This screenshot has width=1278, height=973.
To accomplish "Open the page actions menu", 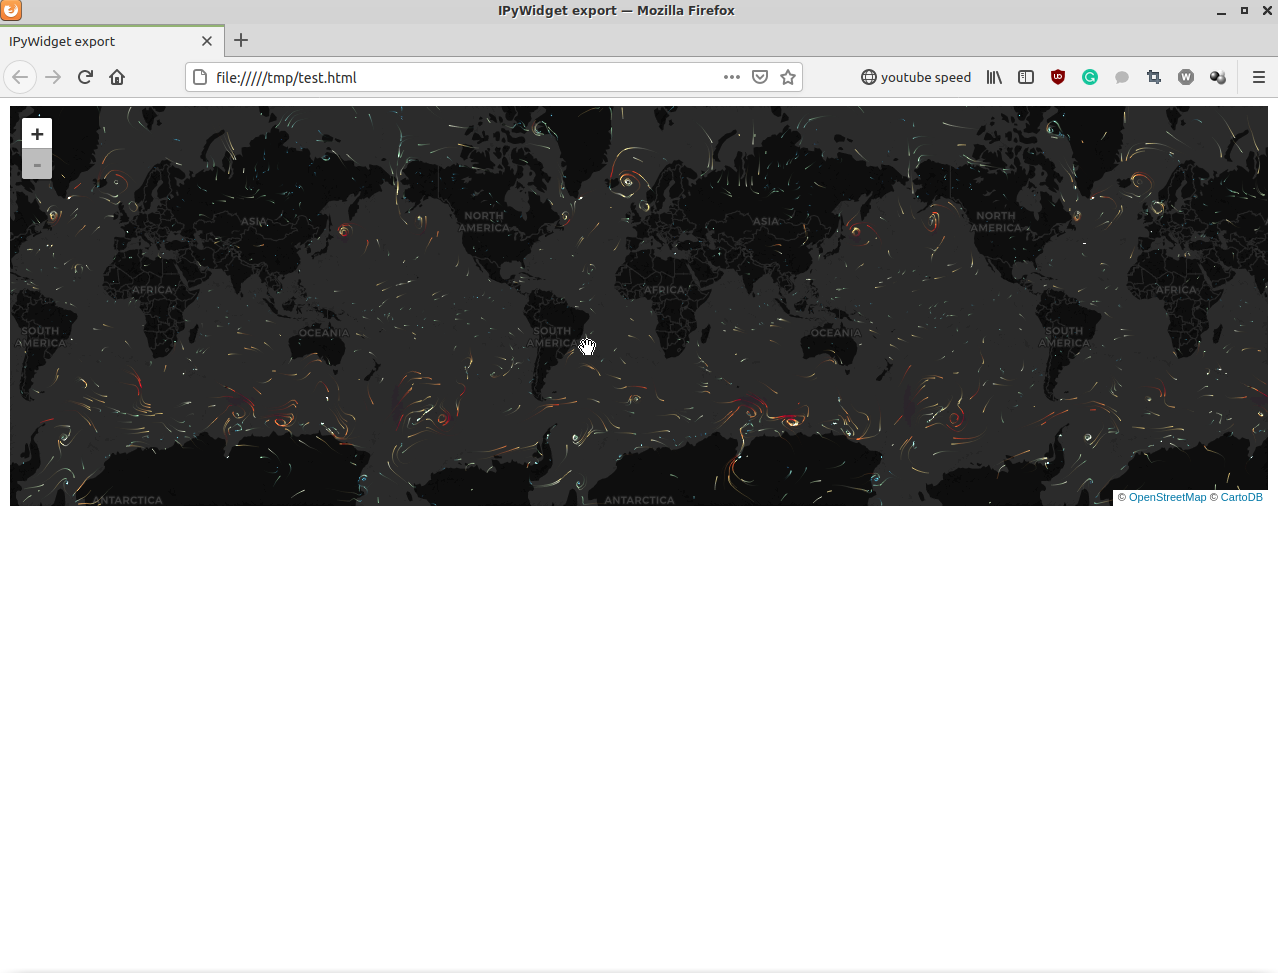I will pyautogui.click(x=732, y=77).
